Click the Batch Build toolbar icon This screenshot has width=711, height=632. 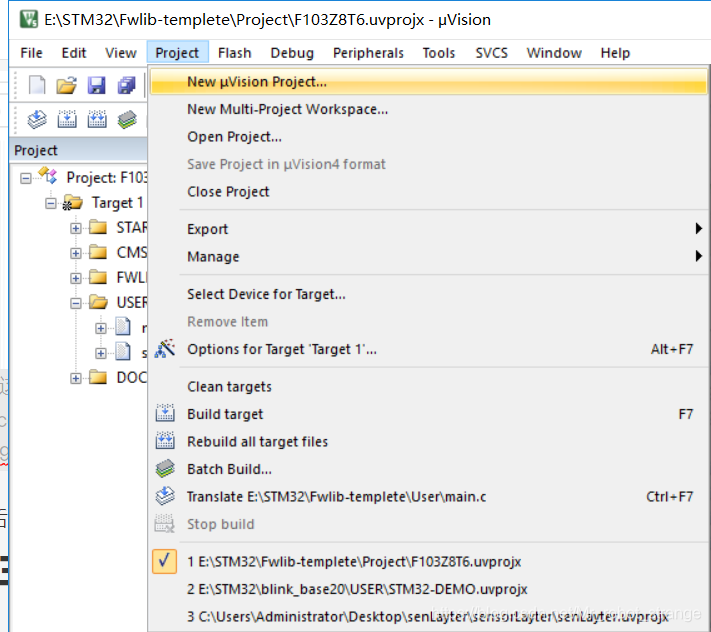[x=127, y=120]
